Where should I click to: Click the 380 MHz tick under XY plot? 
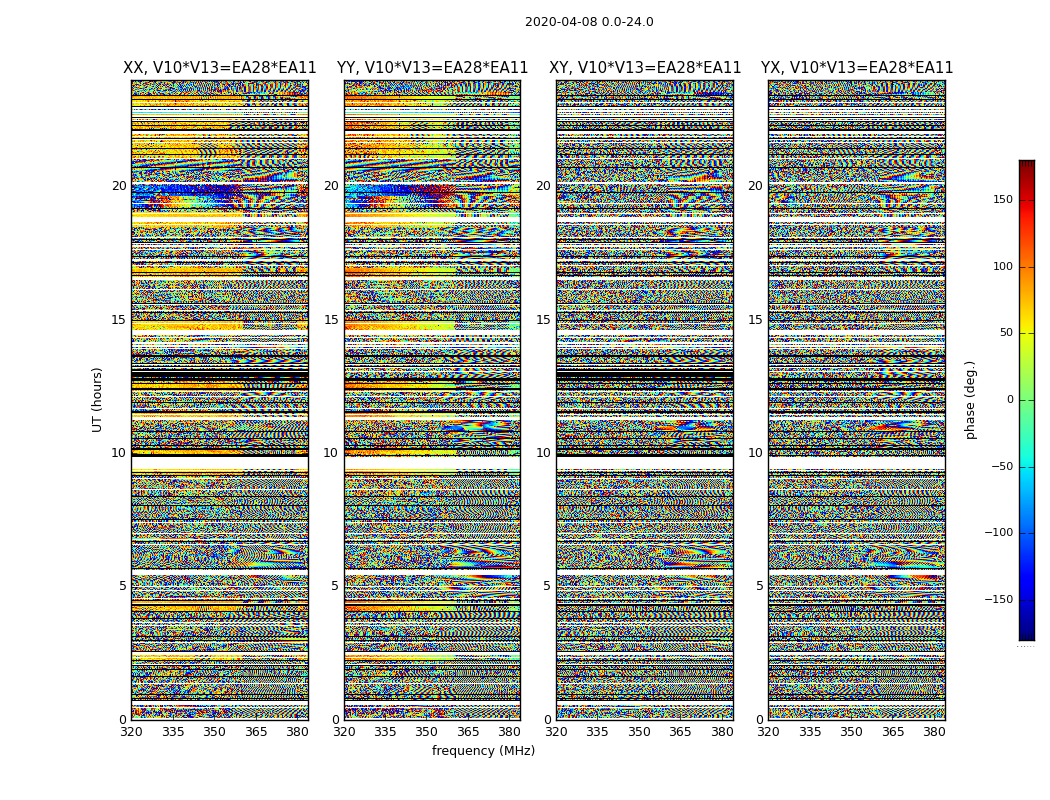722,732
